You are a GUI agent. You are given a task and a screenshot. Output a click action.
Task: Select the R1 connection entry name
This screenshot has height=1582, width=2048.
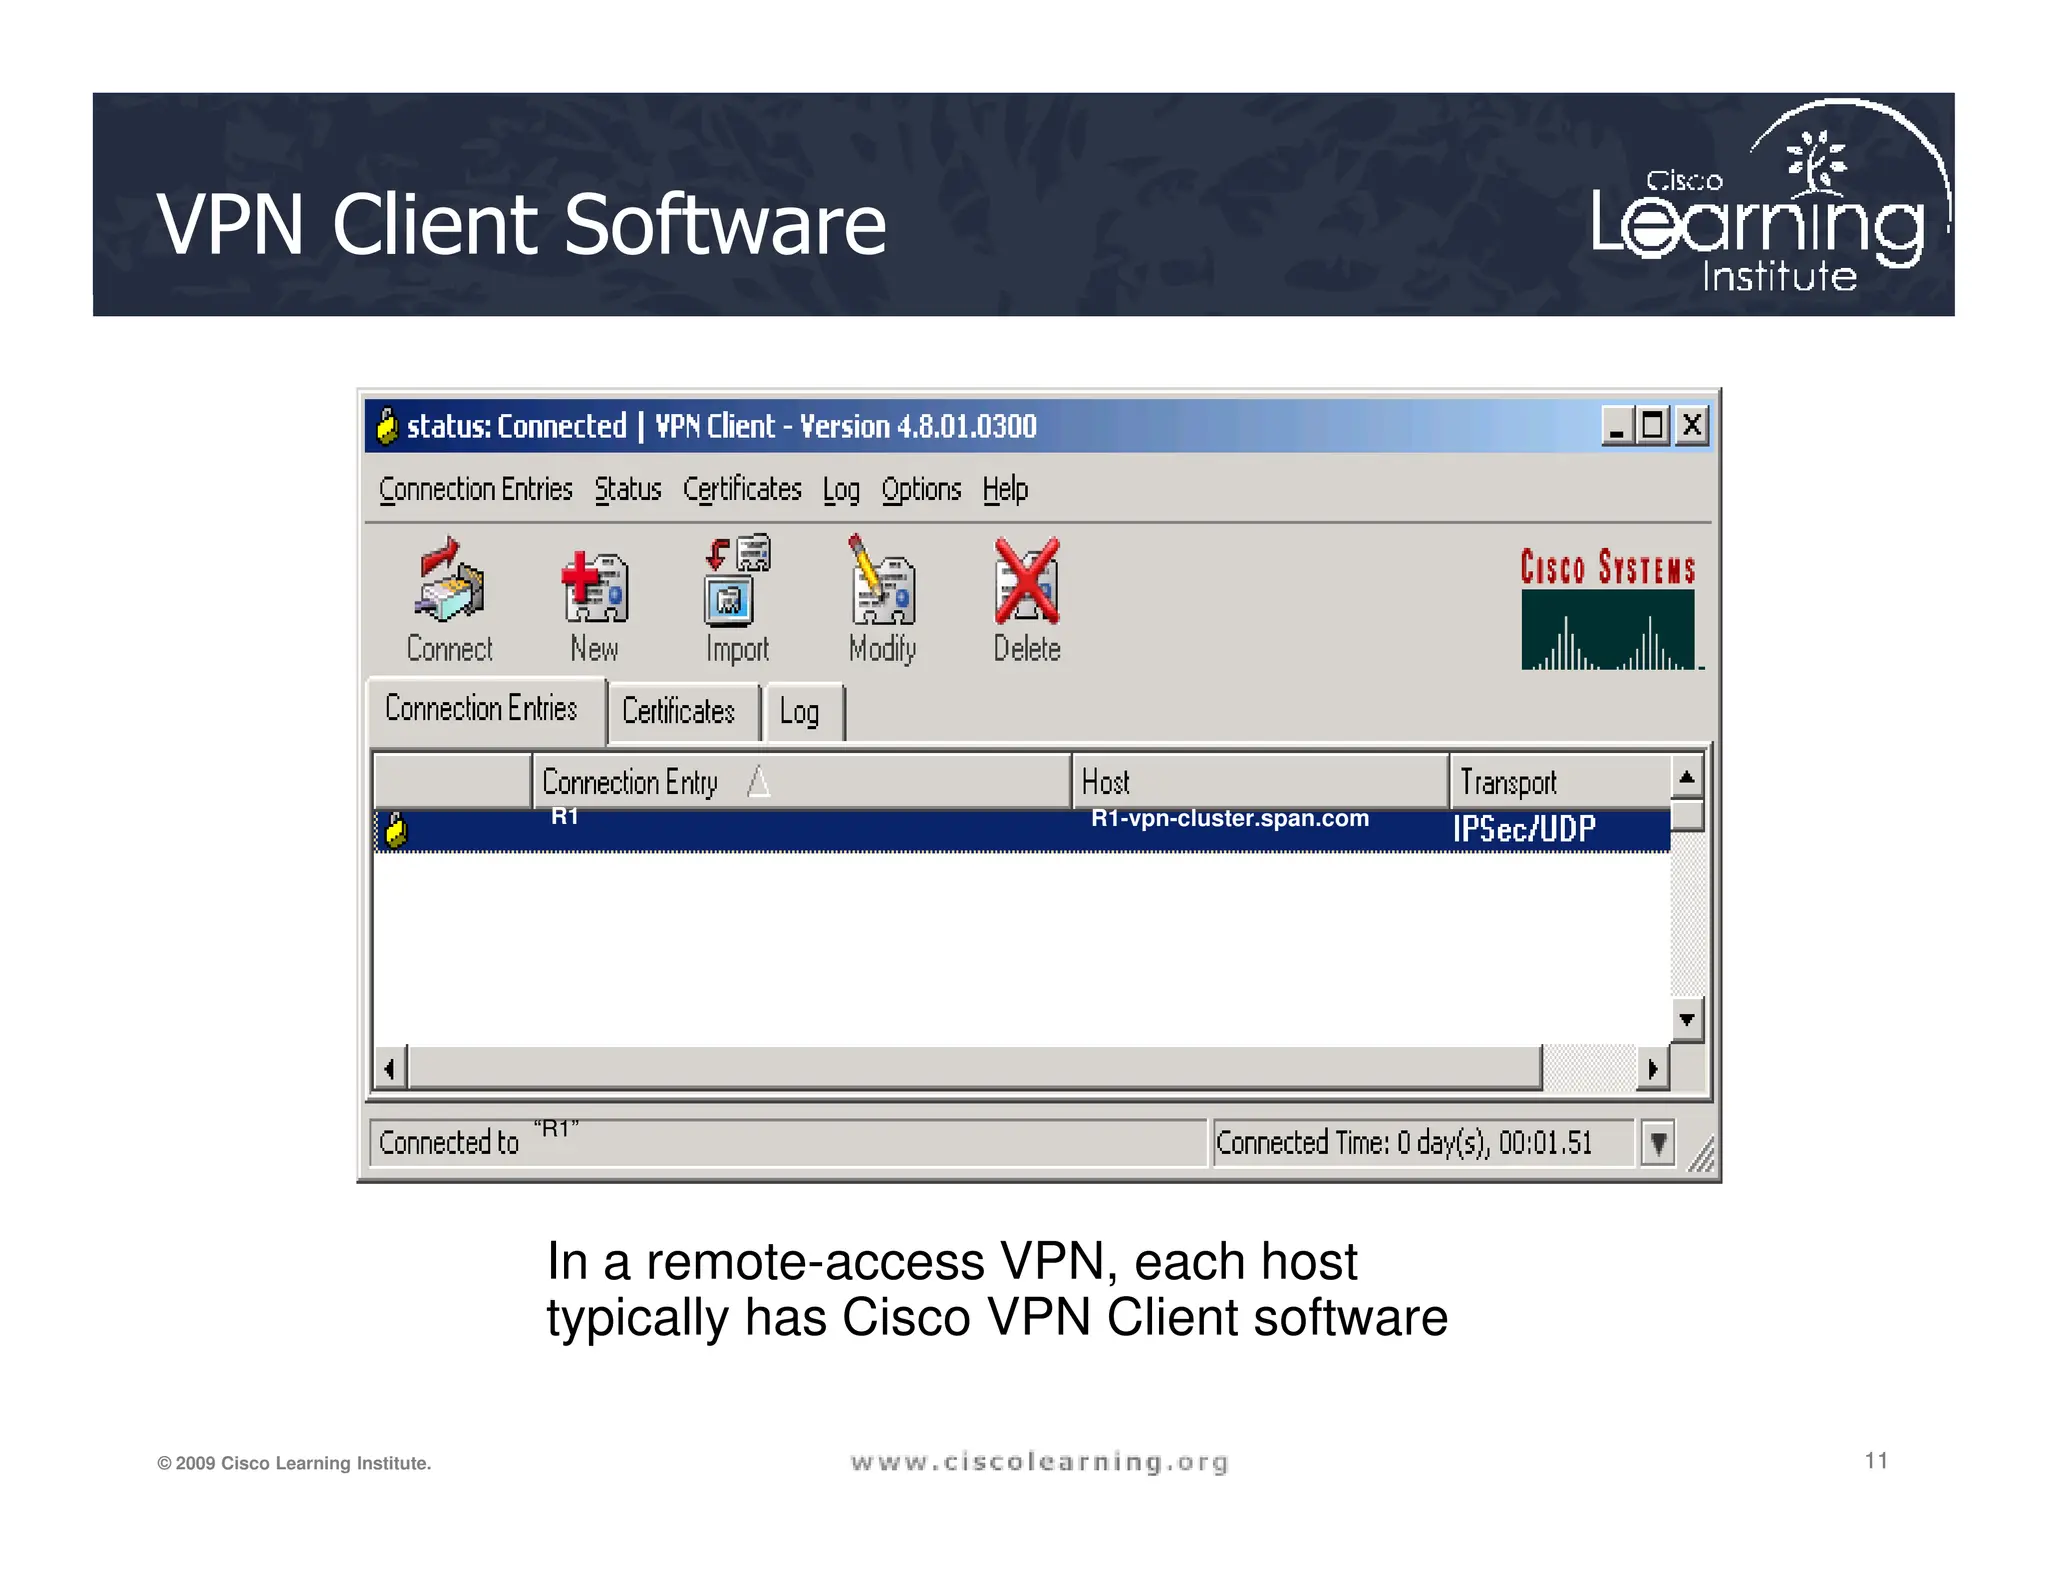coord(565,817)
